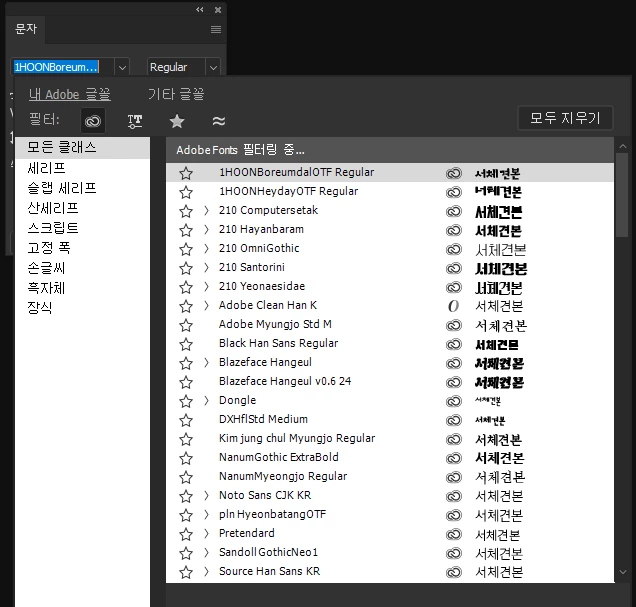
Task: Expand the 210 Hayanbaram font family
Action: (x=206, y=230)
